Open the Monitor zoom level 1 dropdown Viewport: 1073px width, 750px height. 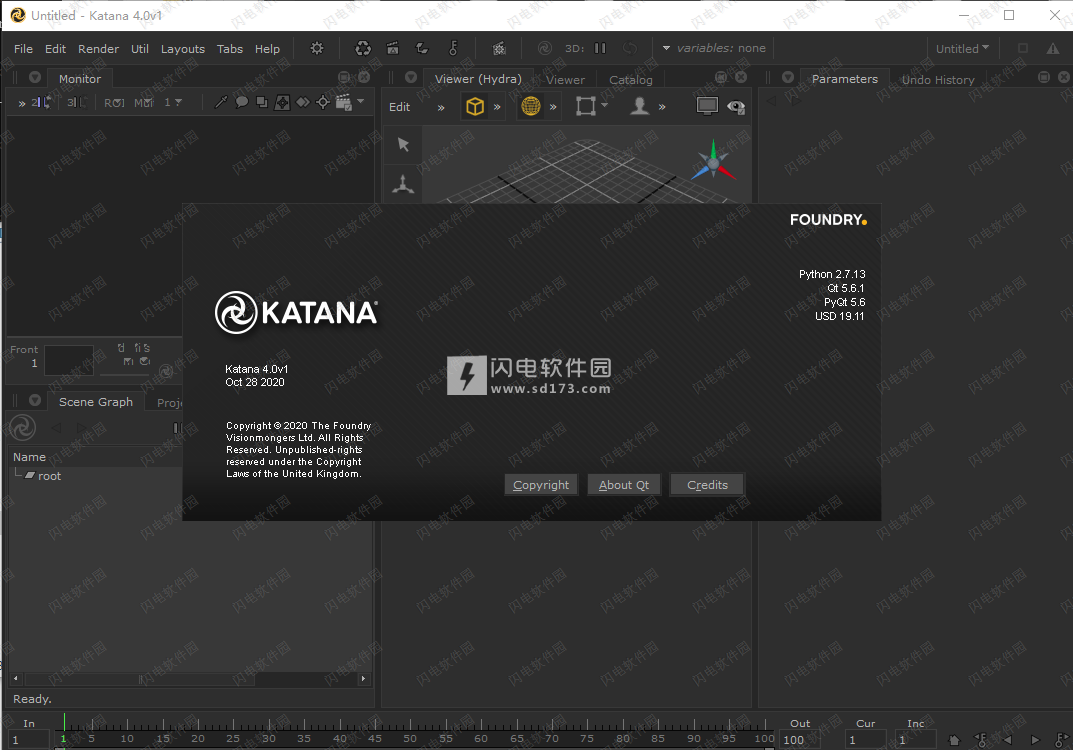click(172, 103)
